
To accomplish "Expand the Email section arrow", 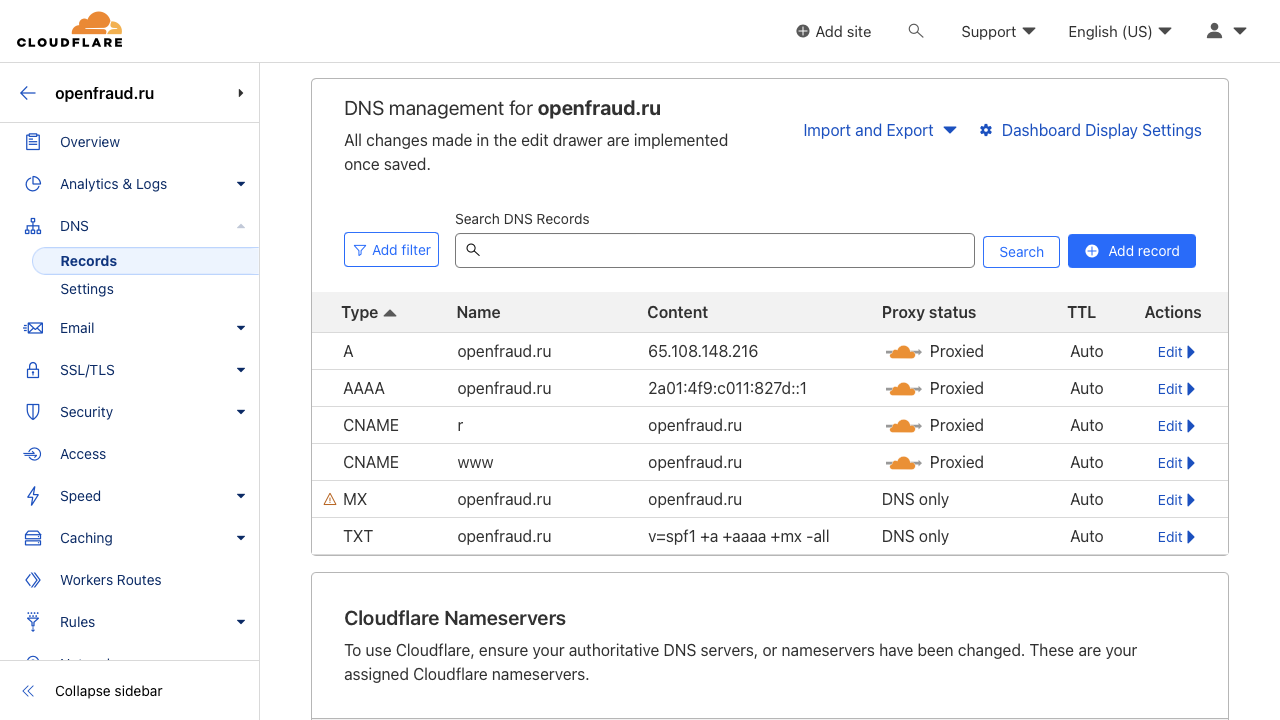I will [241, 328].
